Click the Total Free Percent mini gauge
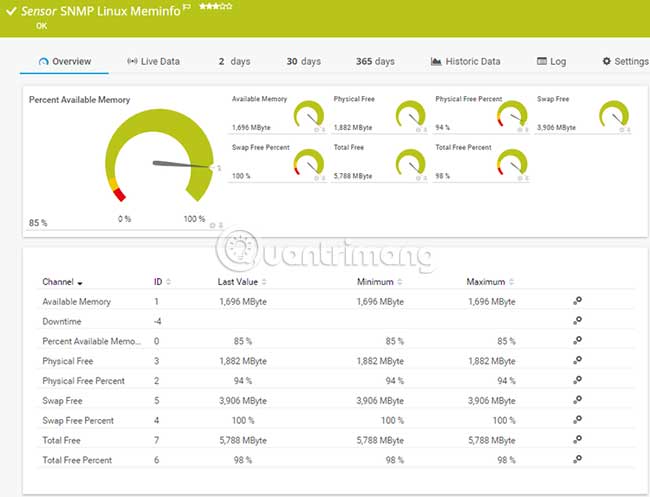Screen dimensions: 650x497 pyautogui.click(x=512, y=162)
